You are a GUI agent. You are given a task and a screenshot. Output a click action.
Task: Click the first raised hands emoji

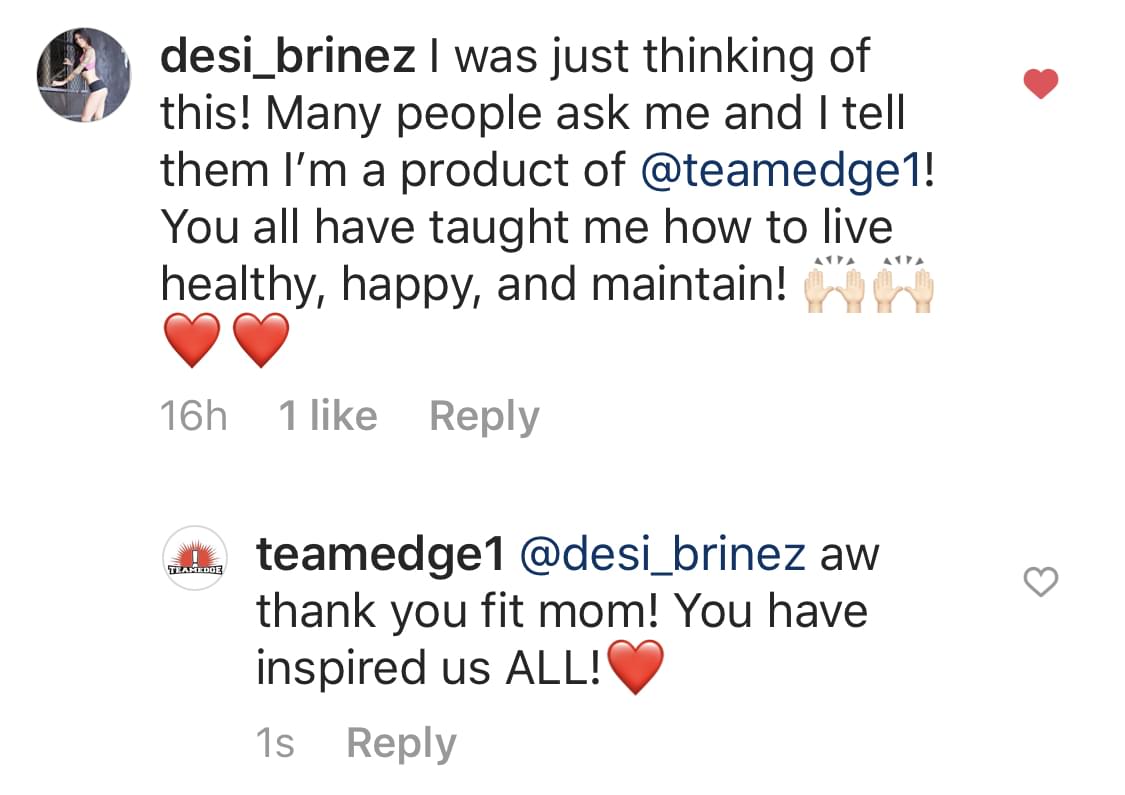[x=833, y=284]
